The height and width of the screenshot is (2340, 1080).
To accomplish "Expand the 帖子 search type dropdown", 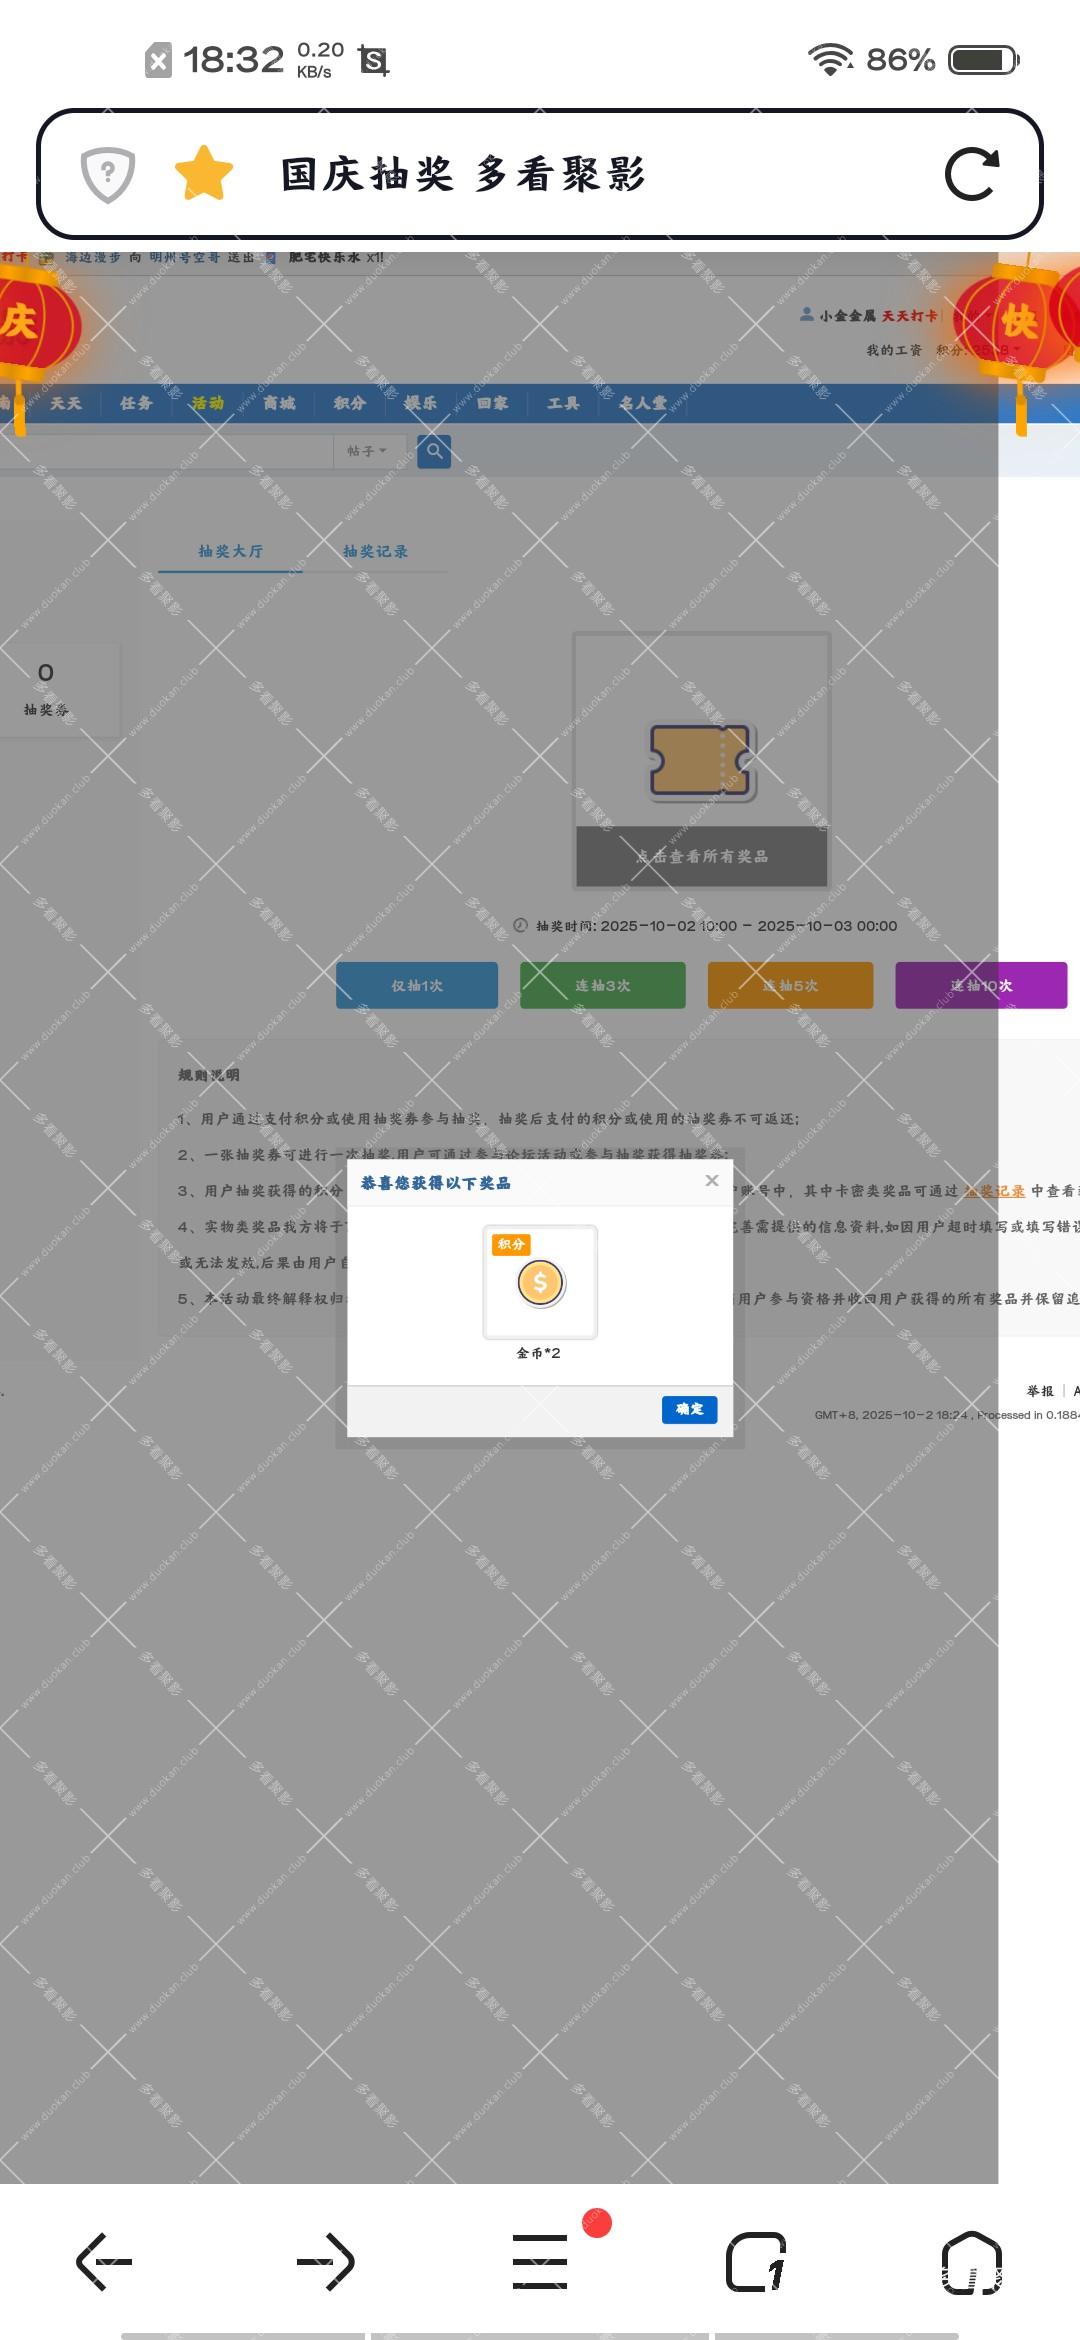I will tap(366, 451).
